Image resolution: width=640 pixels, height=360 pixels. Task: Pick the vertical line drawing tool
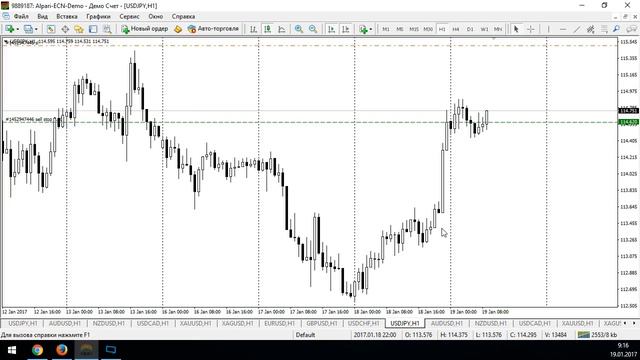click(x=549, y=29)
